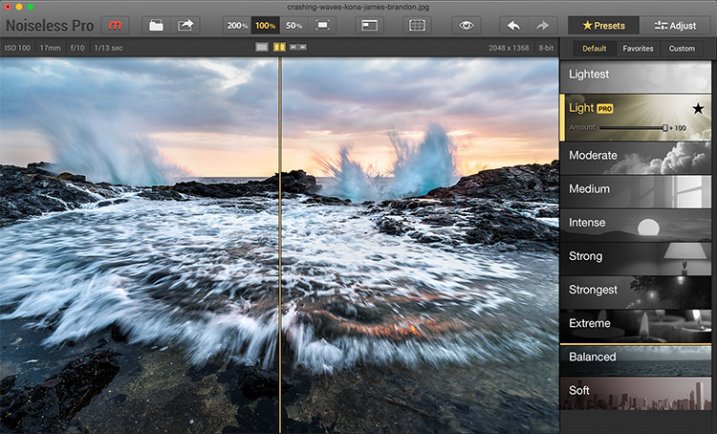Image resolution: width=717 pixels, height=434 pixels.
Task: Enable the split before/after compare view
Action: tap(280, 47)
